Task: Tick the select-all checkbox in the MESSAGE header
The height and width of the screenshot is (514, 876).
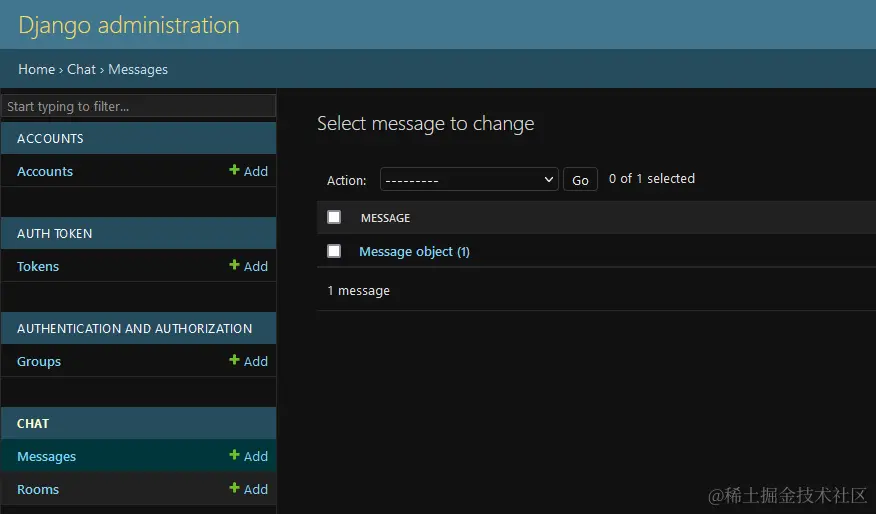Action: click(x=334, y=217)
